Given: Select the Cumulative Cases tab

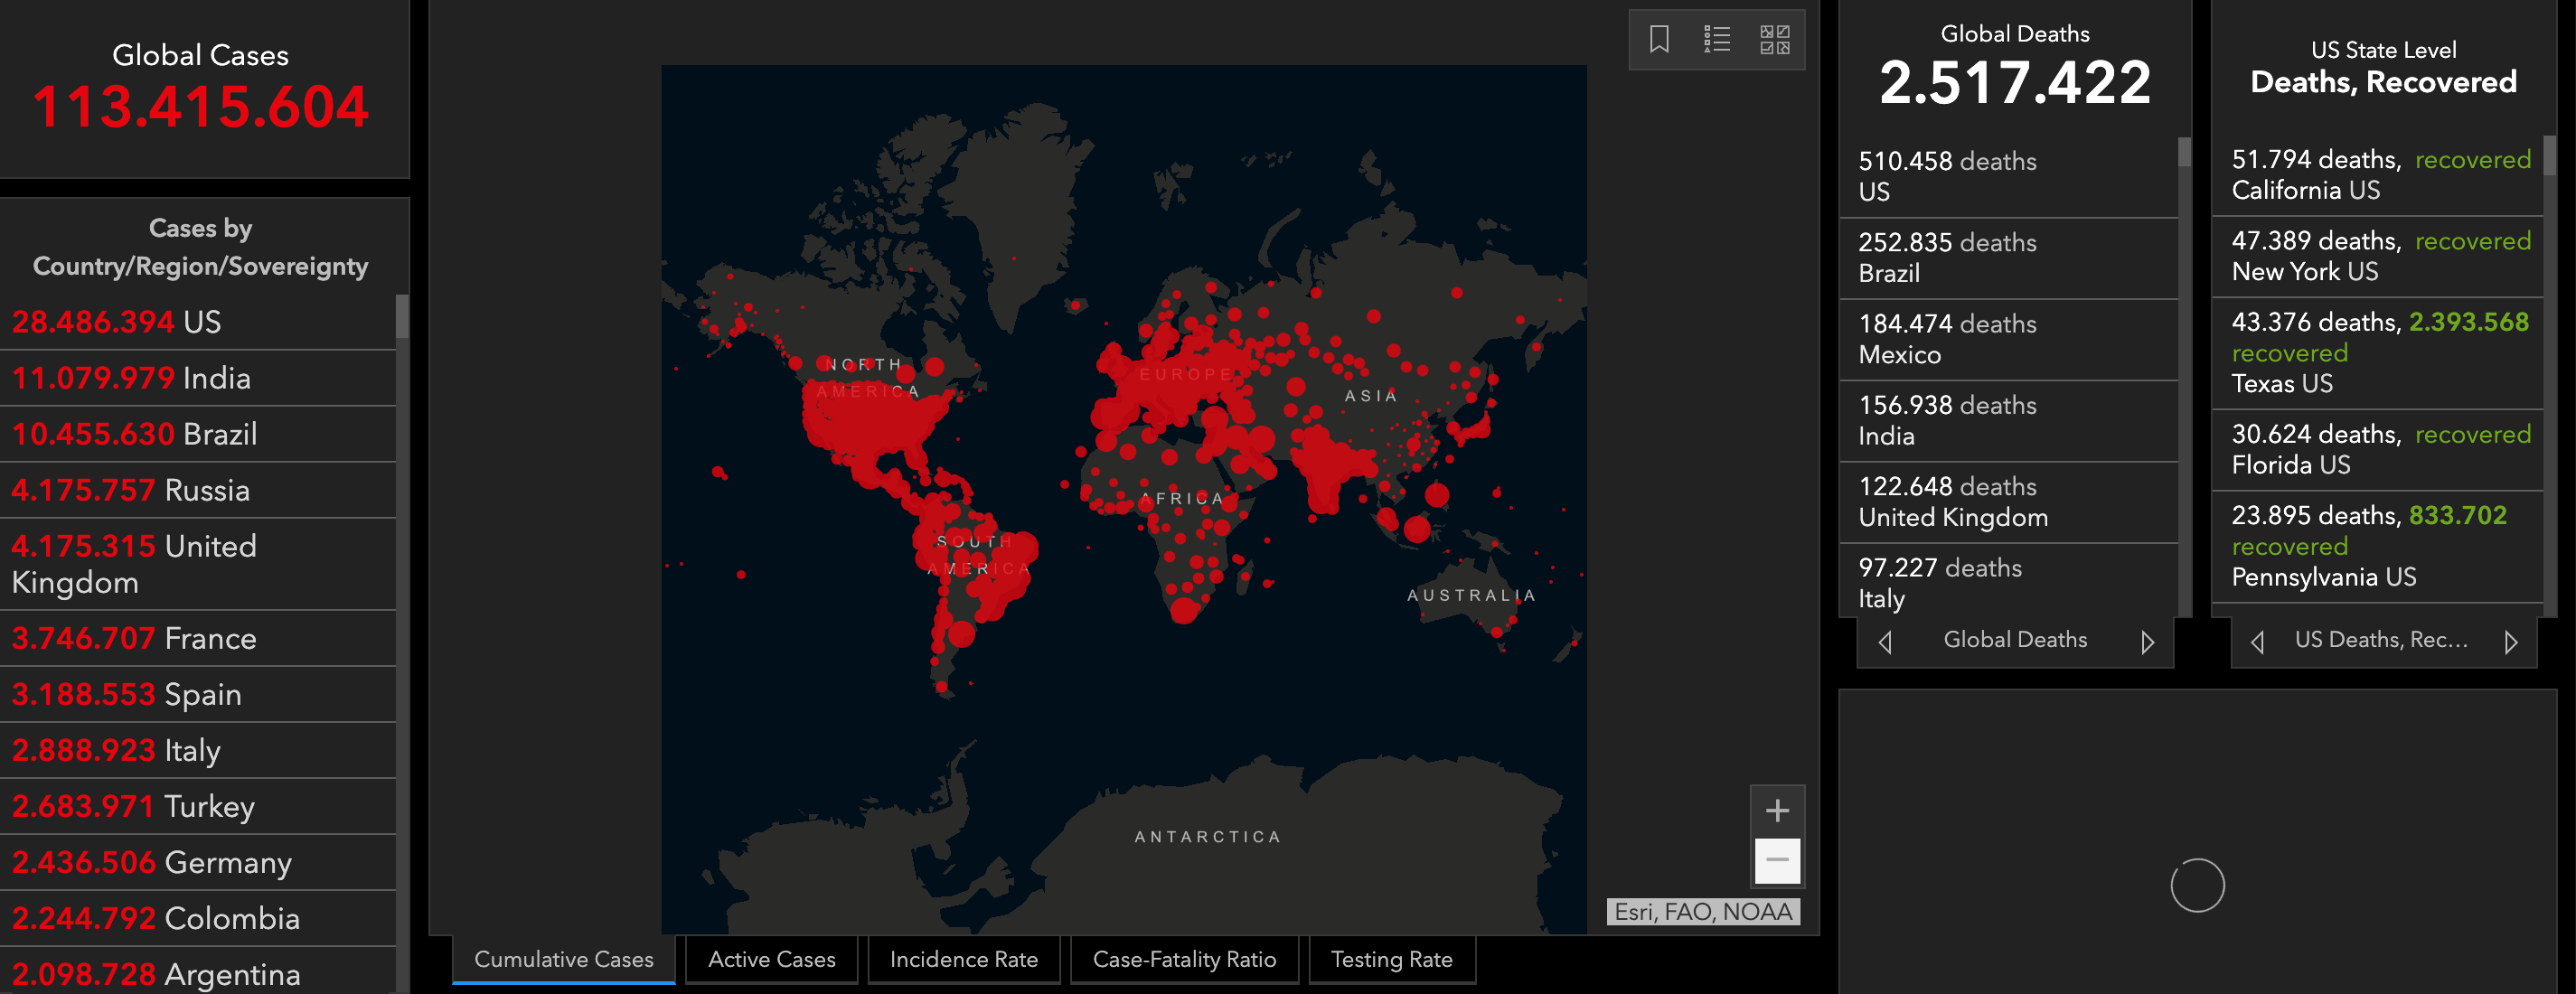Looking at the screenshot, I should pos(563,959).
